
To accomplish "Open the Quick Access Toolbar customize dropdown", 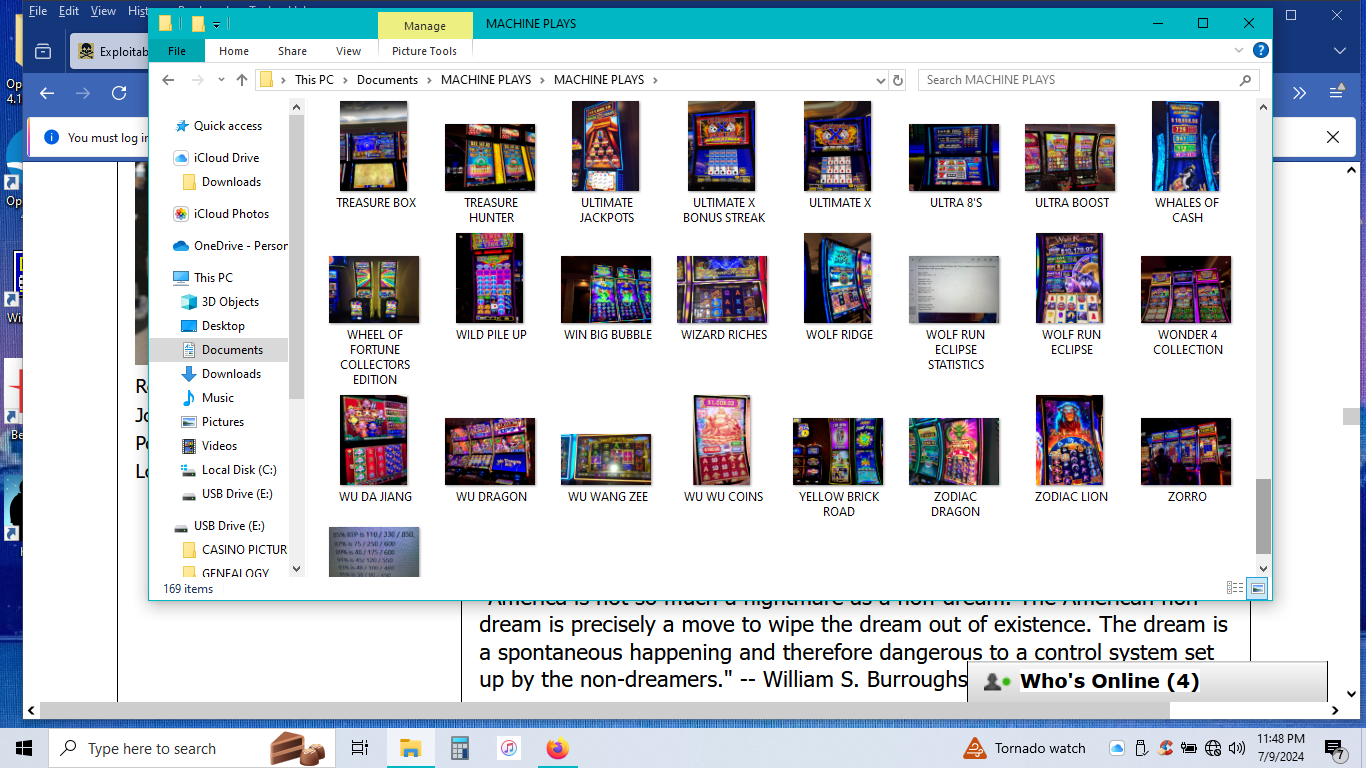I will coord(216,24).
